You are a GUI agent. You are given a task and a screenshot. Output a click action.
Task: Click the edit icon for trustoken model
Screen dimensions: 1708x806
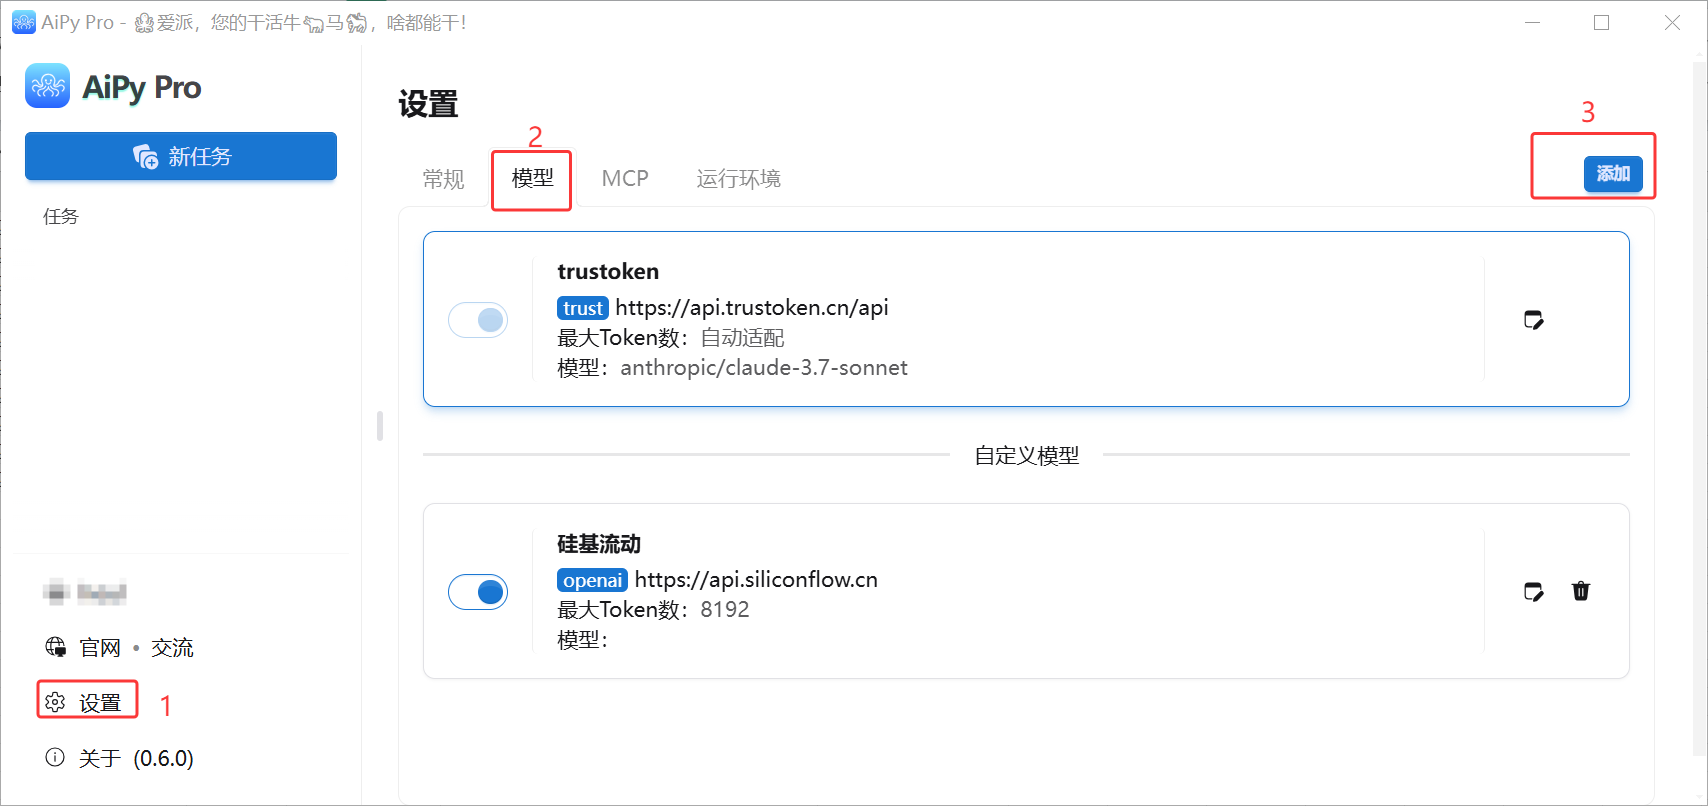pyautogui.click(x=1533, y=320)
